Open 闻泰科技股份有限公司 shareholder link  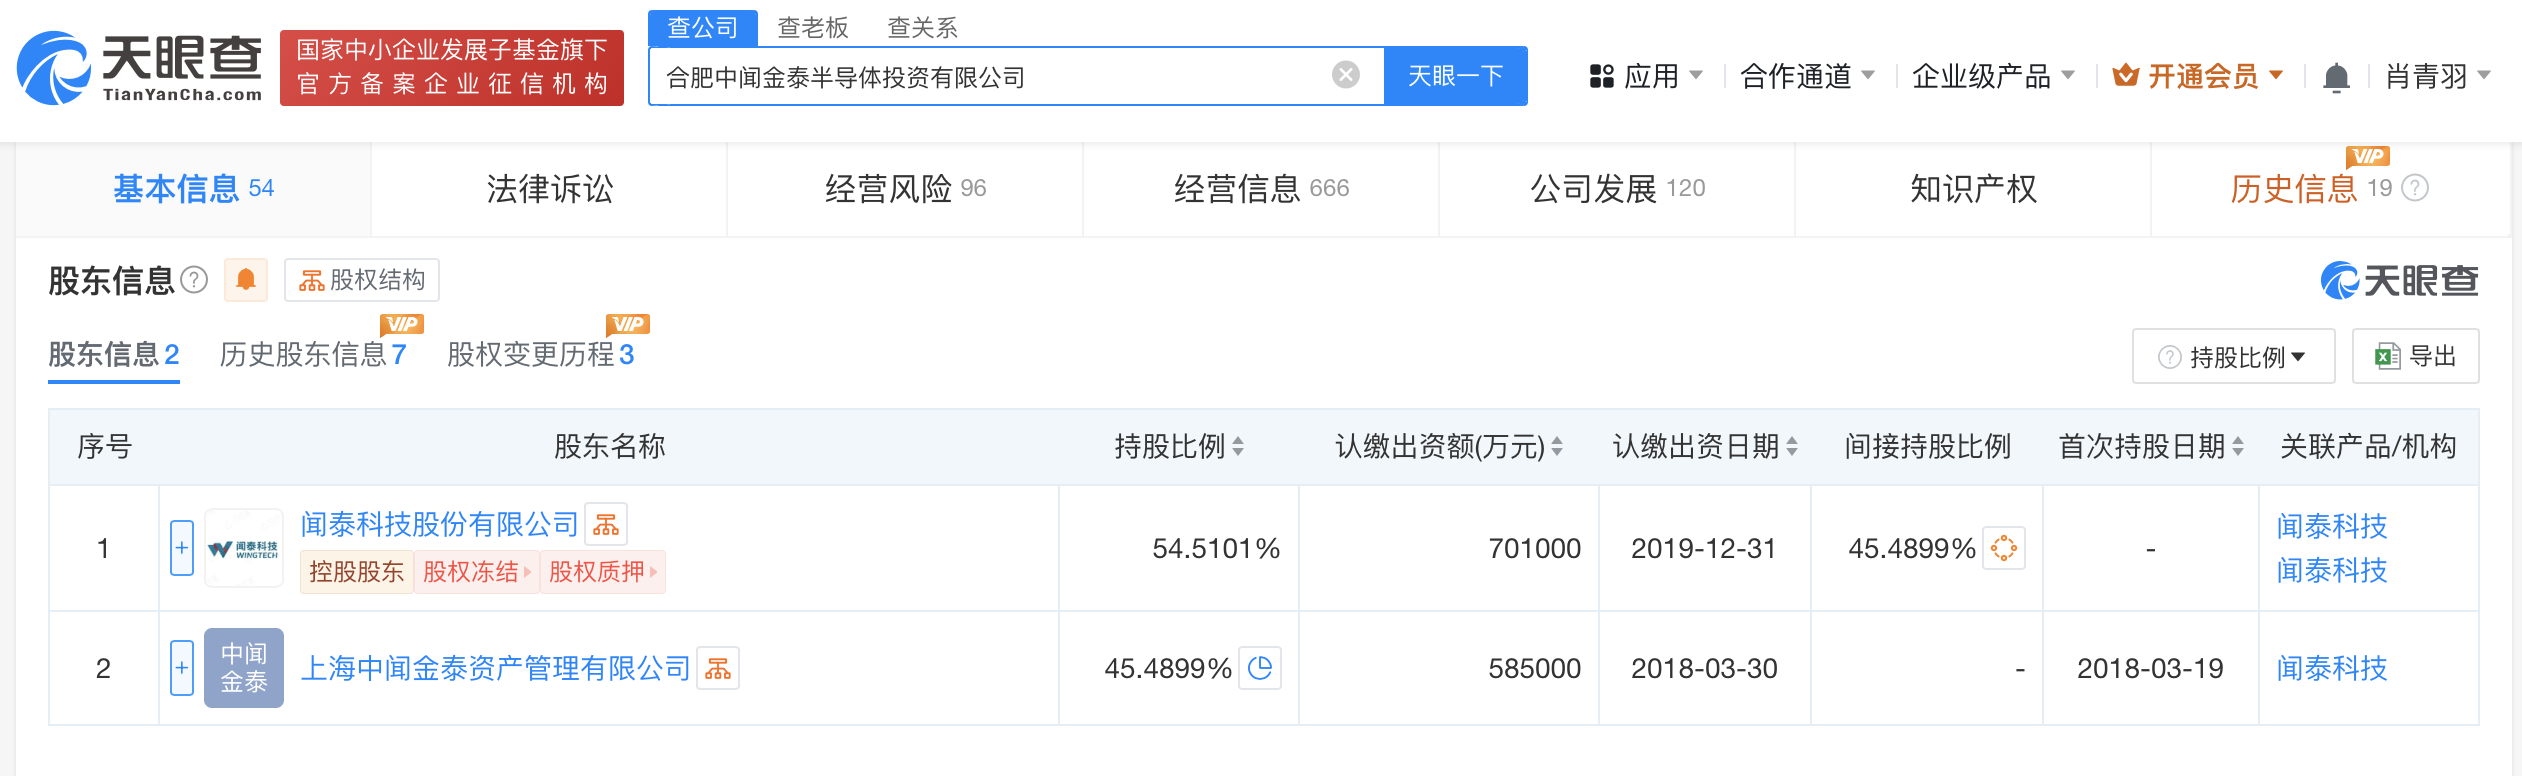click(440, 524)
